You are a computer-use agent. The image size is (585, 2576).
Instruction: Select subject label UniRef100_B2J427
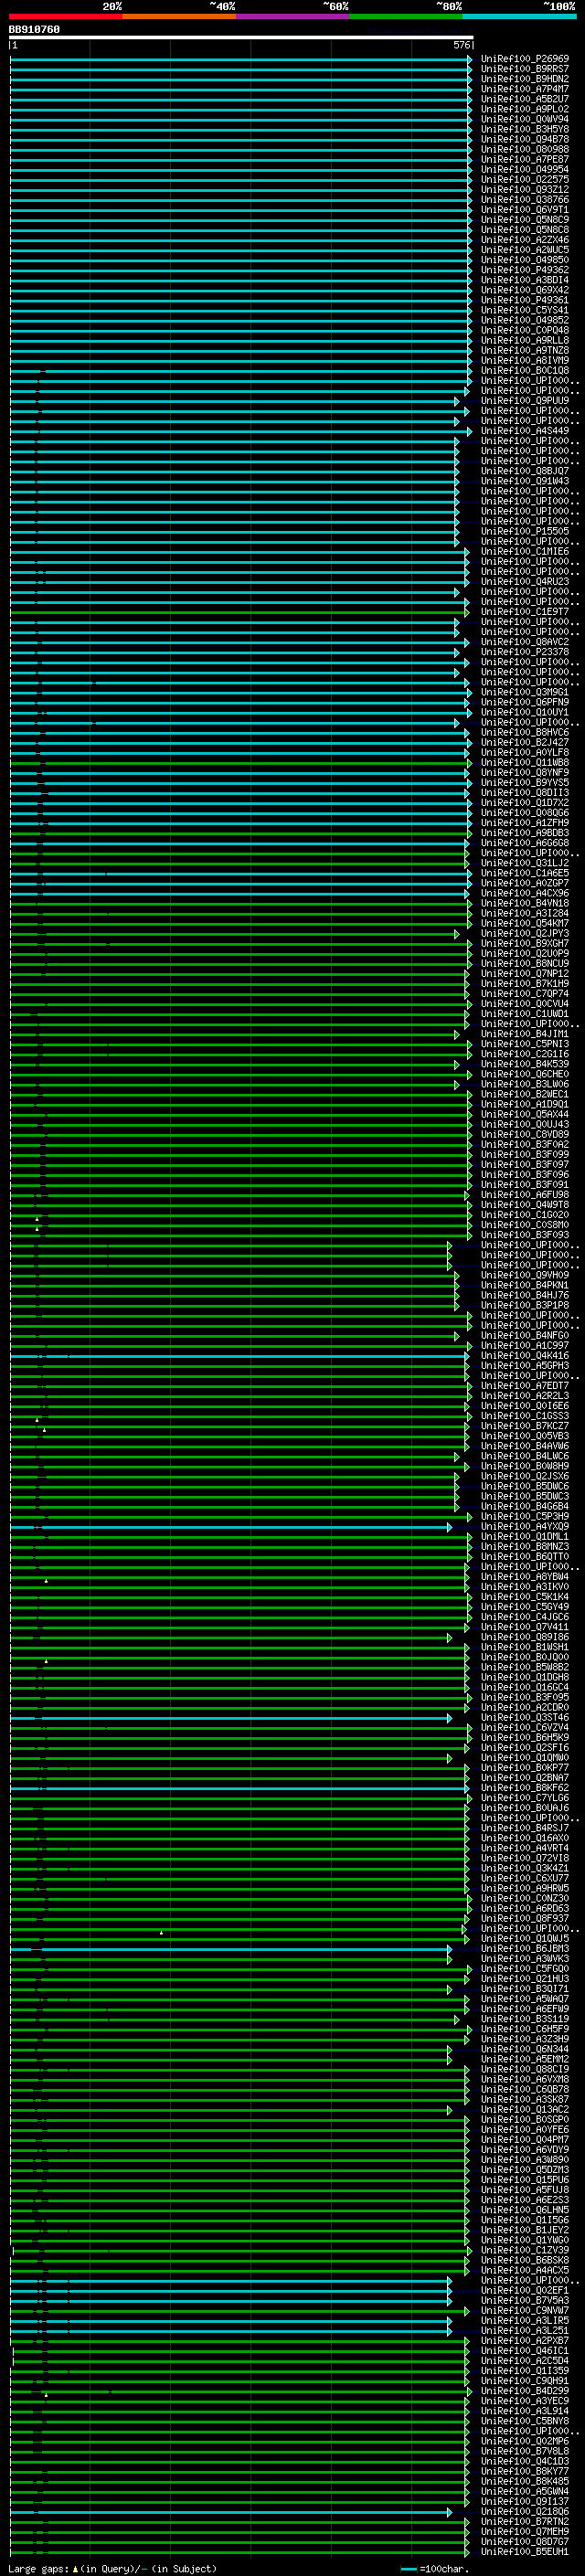point(525,742)
